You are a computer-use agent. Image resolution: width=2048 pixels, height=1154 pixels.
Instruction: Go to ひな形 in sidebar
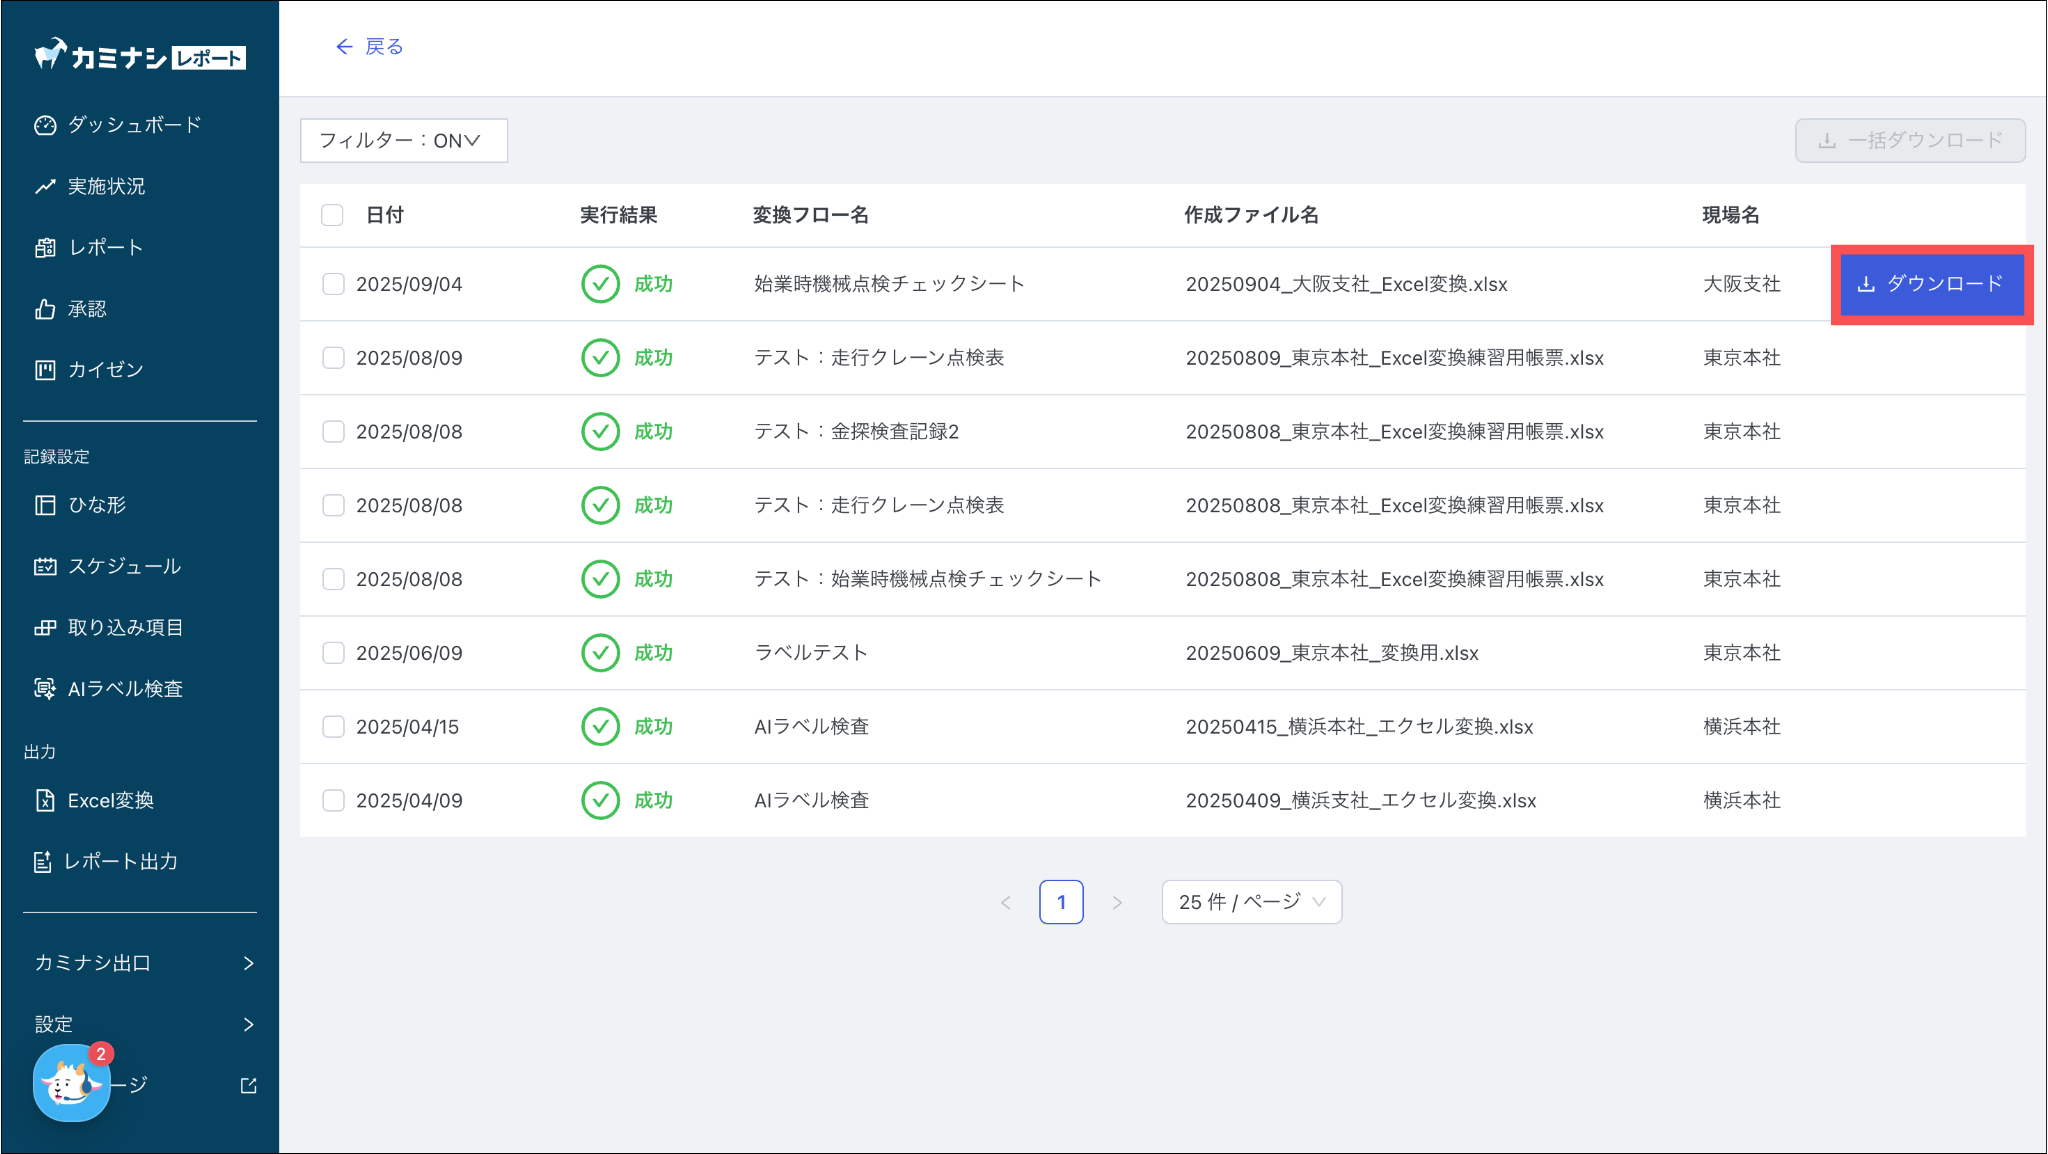pyautogui.click(x=97, y=505)
